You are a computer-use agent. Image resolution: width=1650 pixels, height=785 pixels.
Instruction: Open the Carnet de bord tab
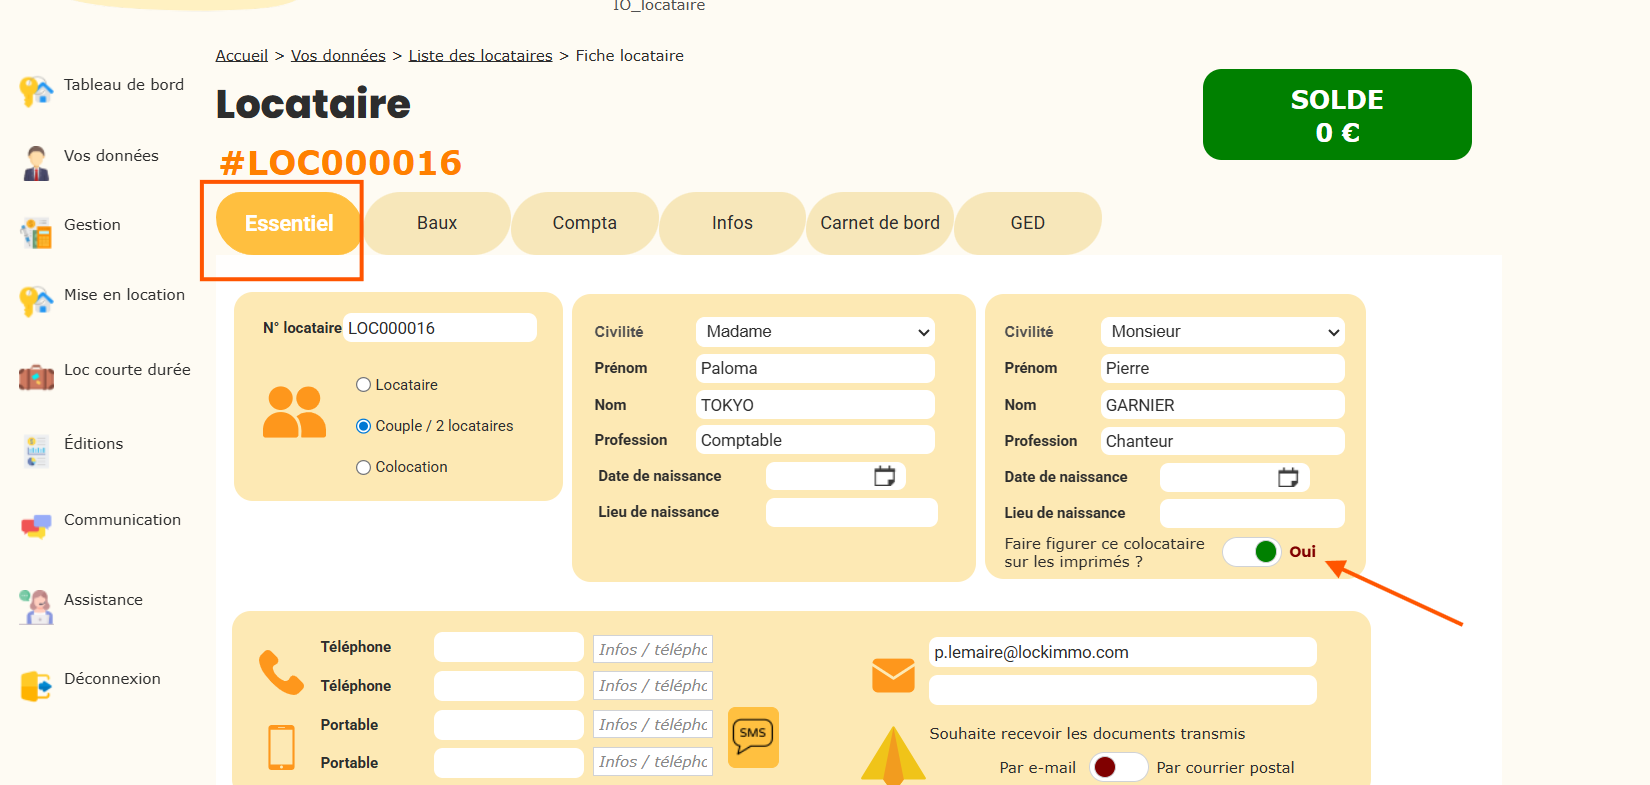(x=880, y=223)
